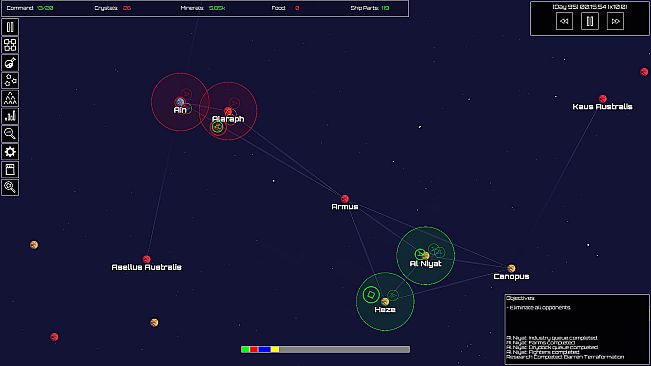This screenshot has width=651, height=366.
Task: Select the Heze star system
Action: pyautogui.click(x=385, y=302)
